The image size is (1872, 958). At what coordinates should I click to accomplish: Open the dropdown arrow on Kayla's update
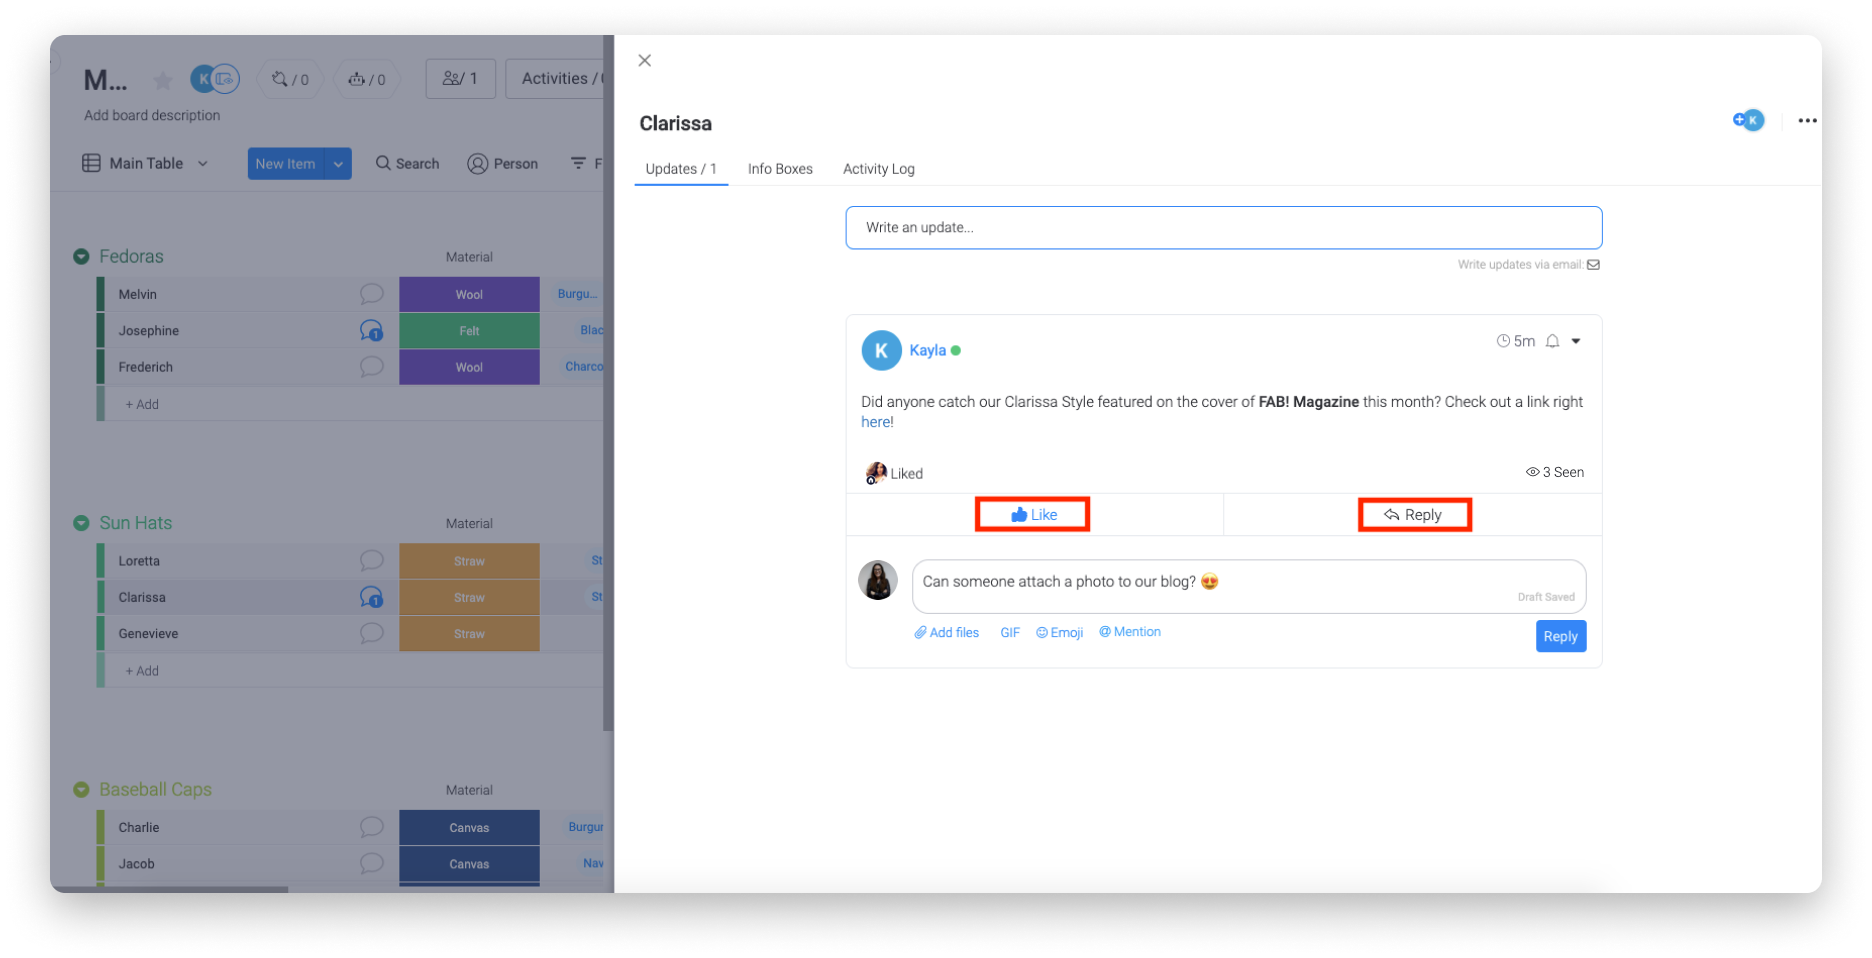point(1576,341)
